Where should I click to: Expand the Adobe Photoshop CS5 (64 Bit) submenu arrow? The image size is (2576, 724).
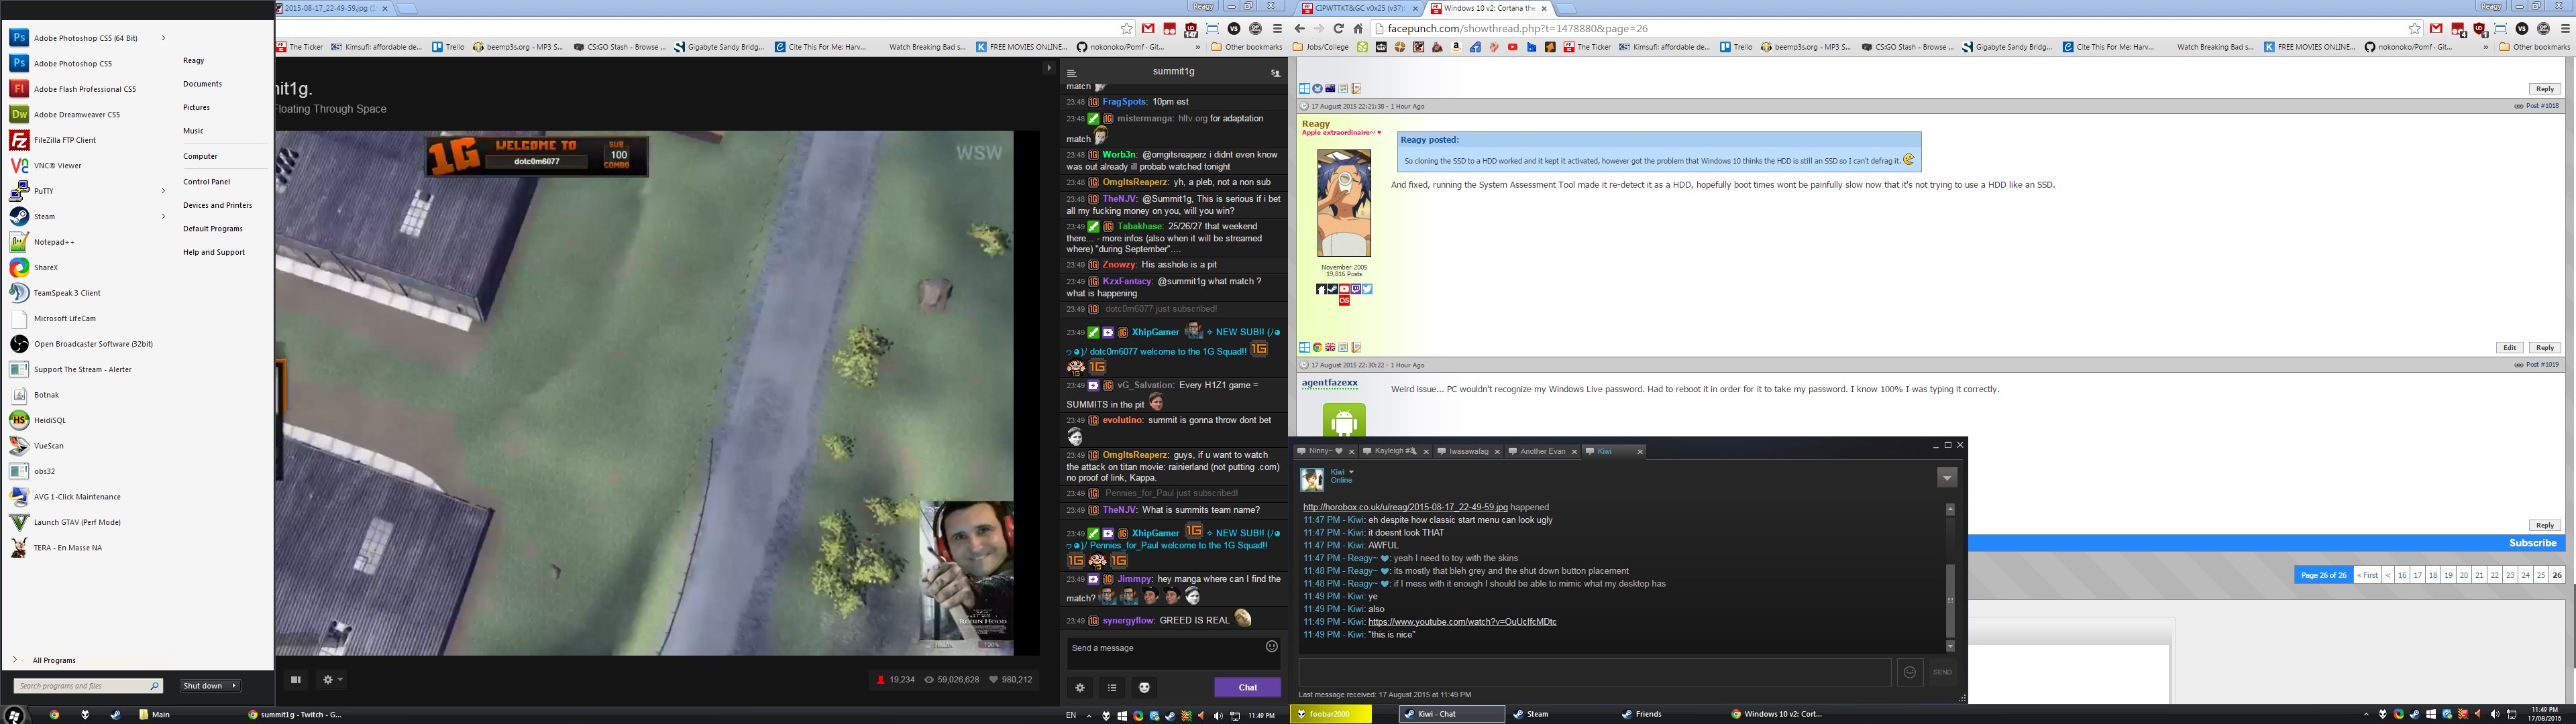pyautogui.click(x=163, y=38)
